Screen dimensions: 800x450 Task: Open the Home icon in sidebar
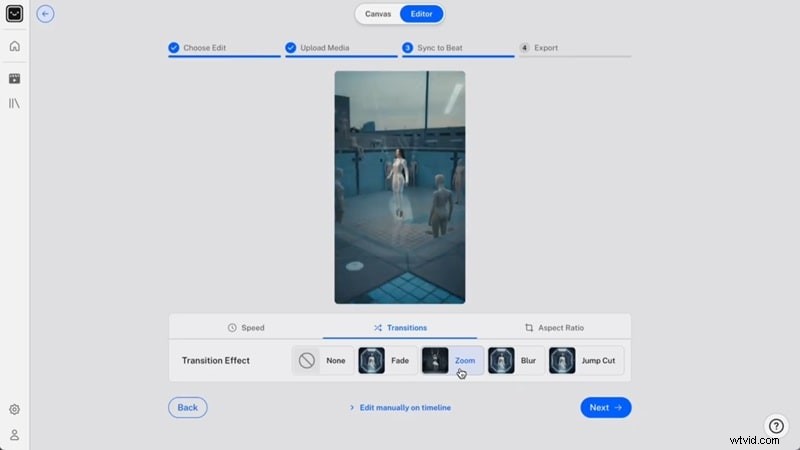click(x=14, y=46)
